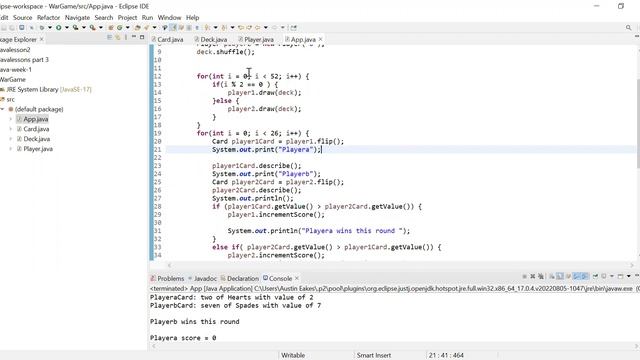Open the Debug button dropdown arrow
The width and height of the screenshot is (640, 360).
(x=50, y=28)
